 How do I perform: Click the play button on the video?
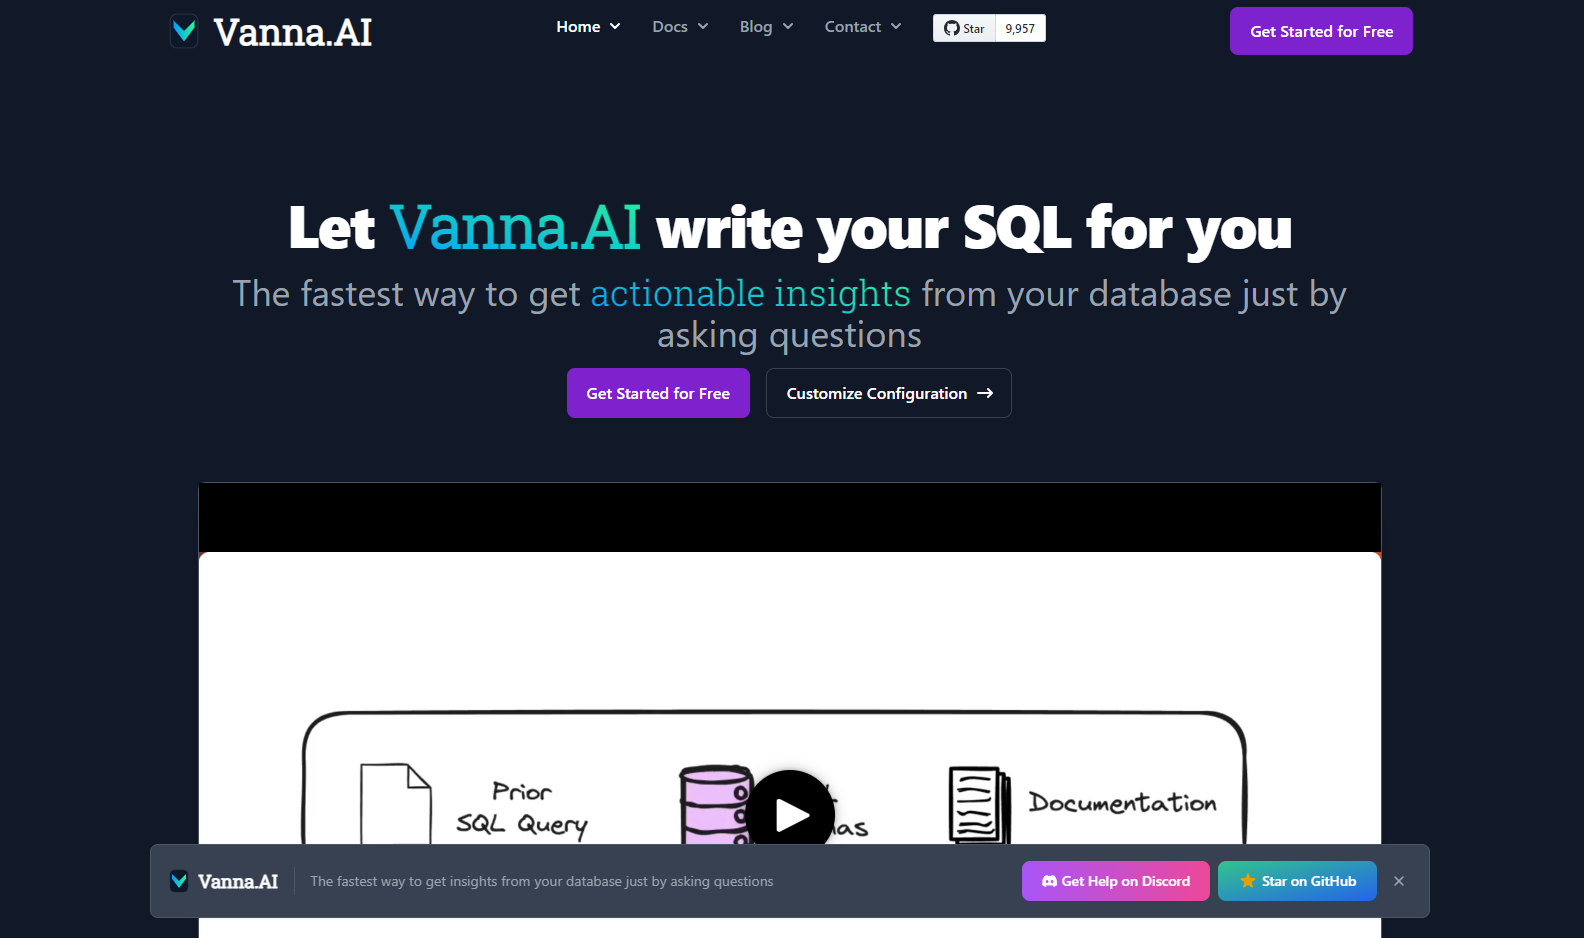click(790, 814)
